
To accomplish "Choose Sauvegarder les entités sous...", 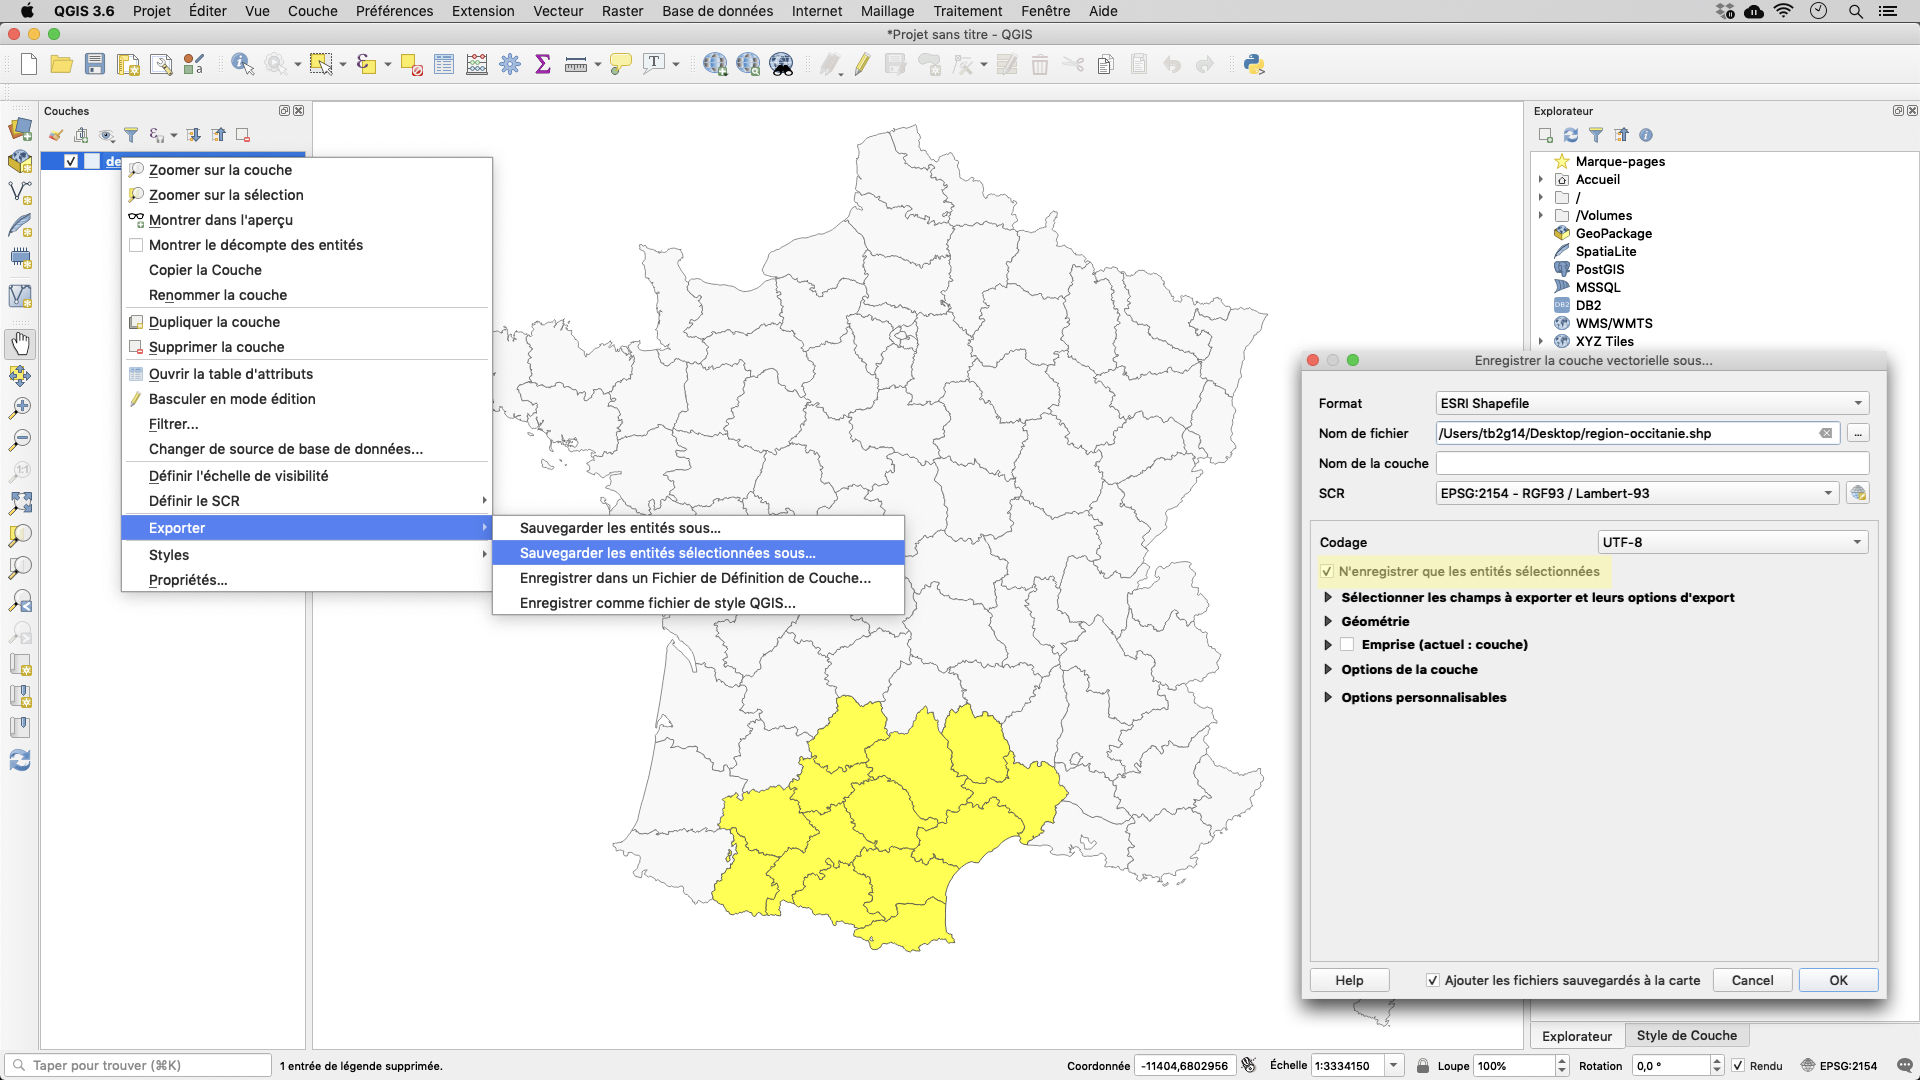I will [698, 528].
